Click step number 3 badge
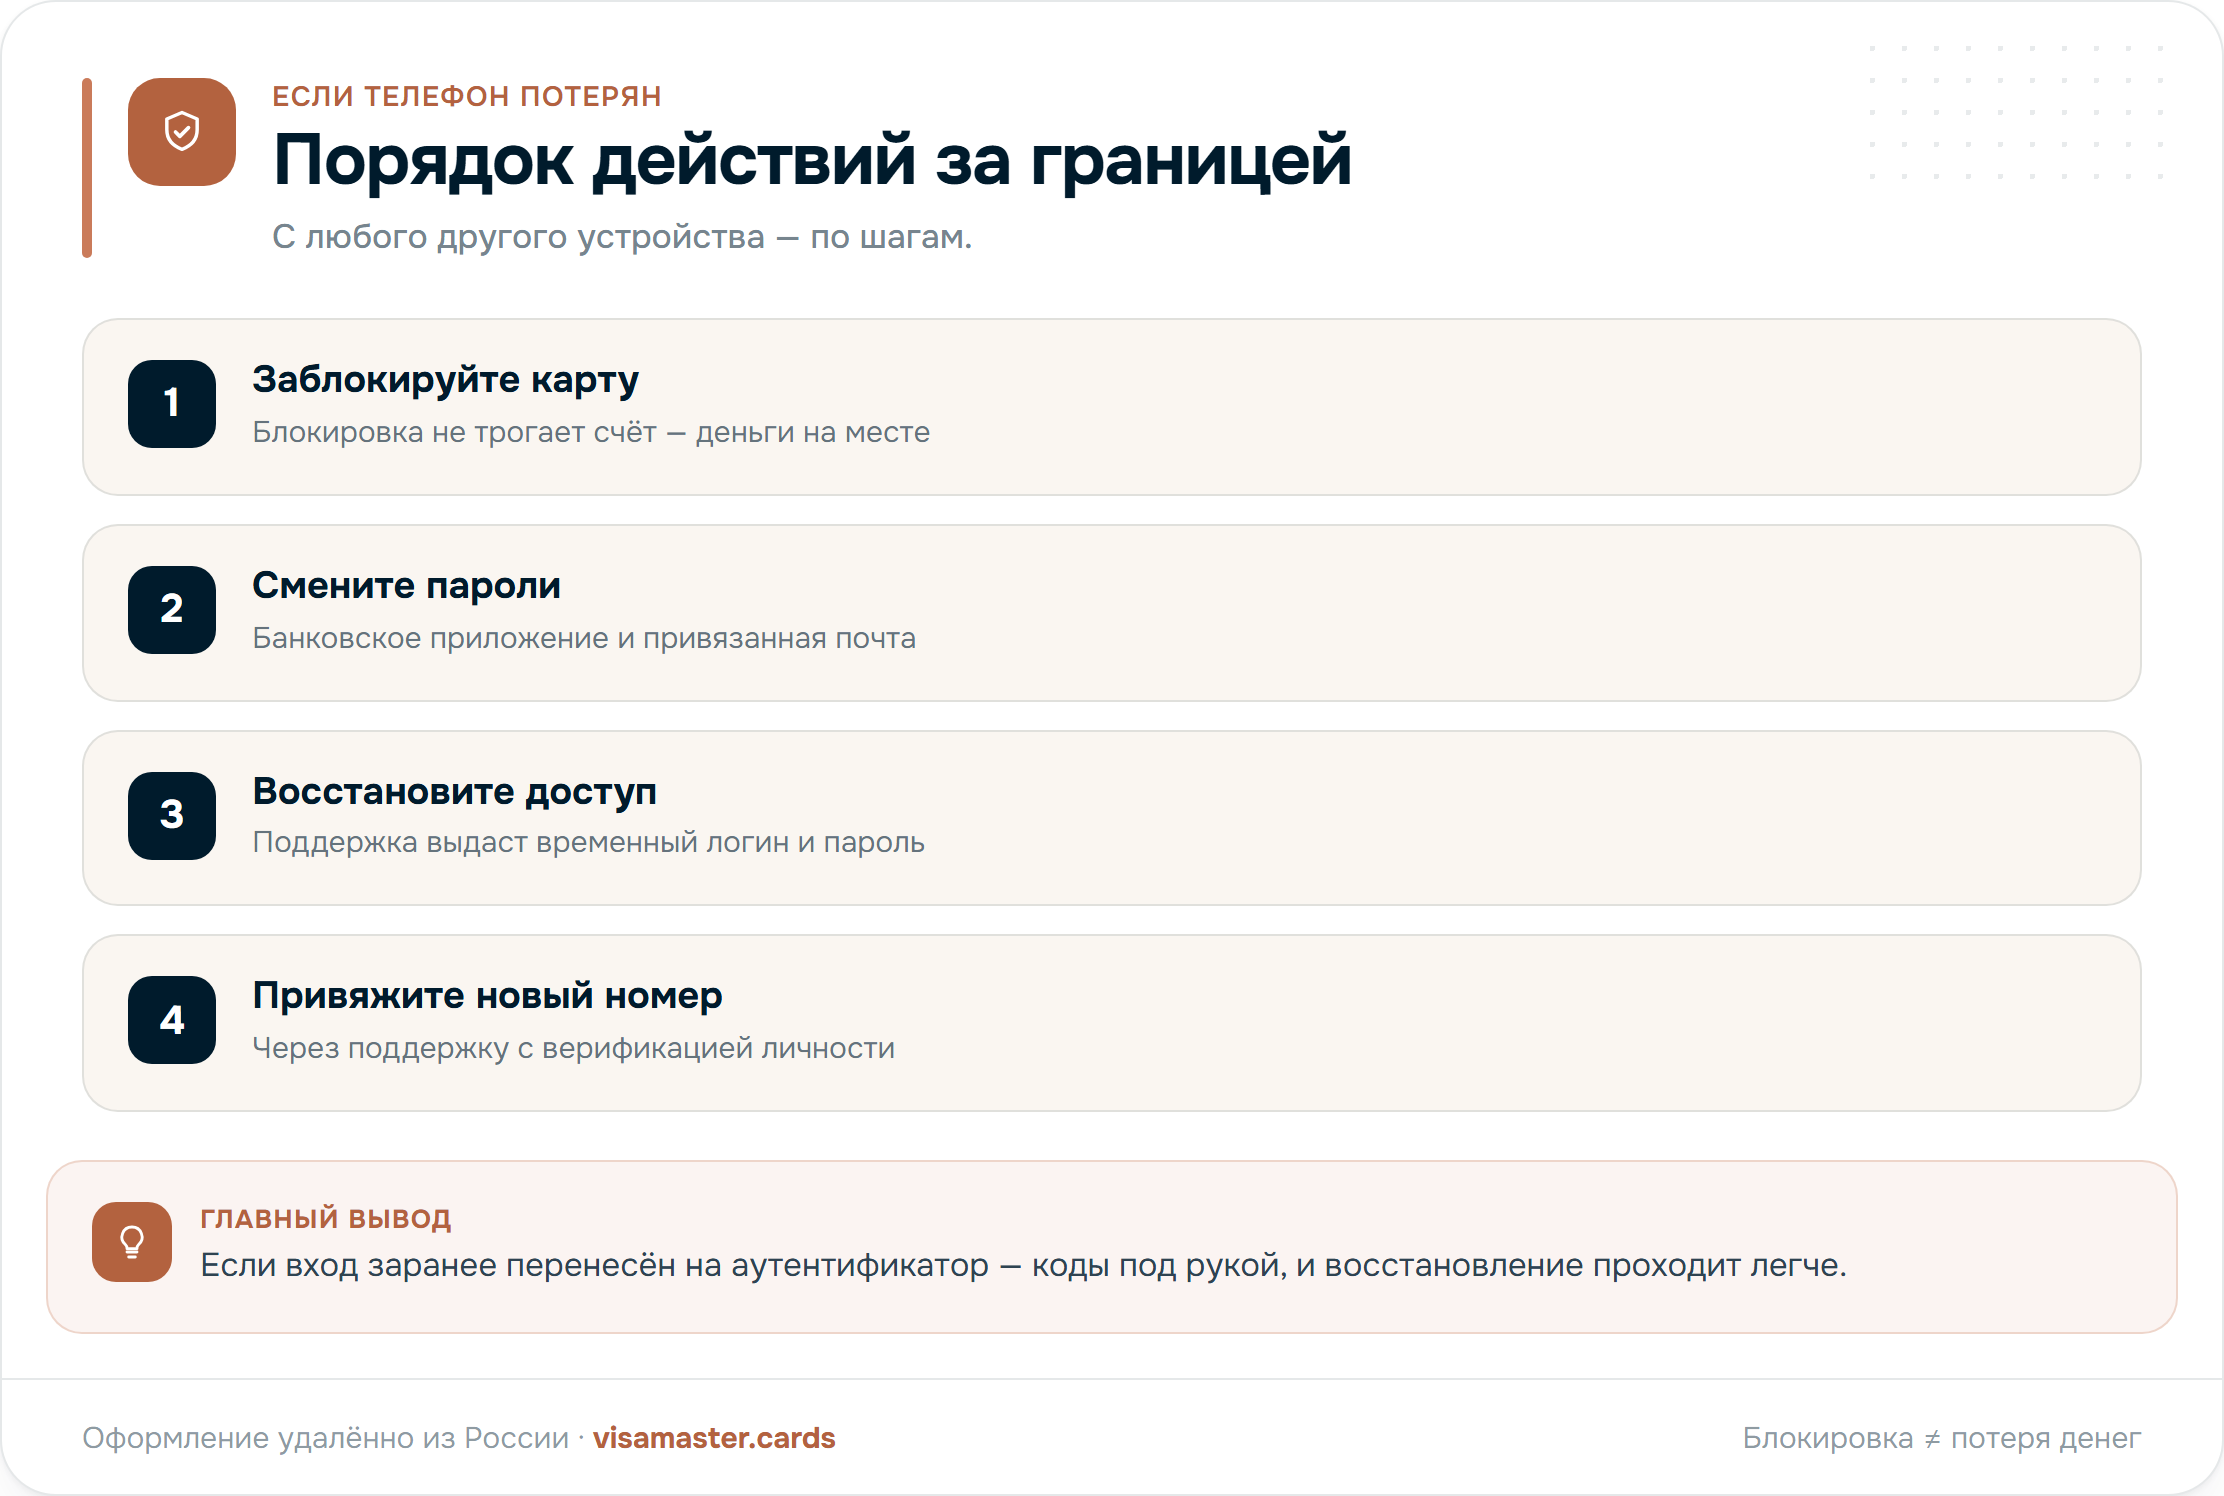Image resolution: width=2224 pixels, height=1496 pixels. click(172, 816)
